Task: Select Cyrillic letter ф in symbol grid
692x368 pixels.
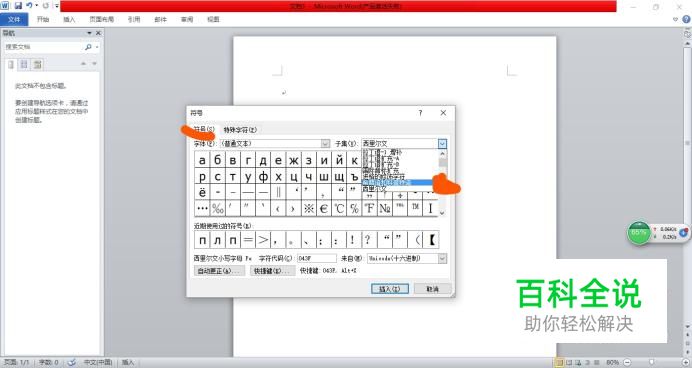Action: (x=263, y=176)
